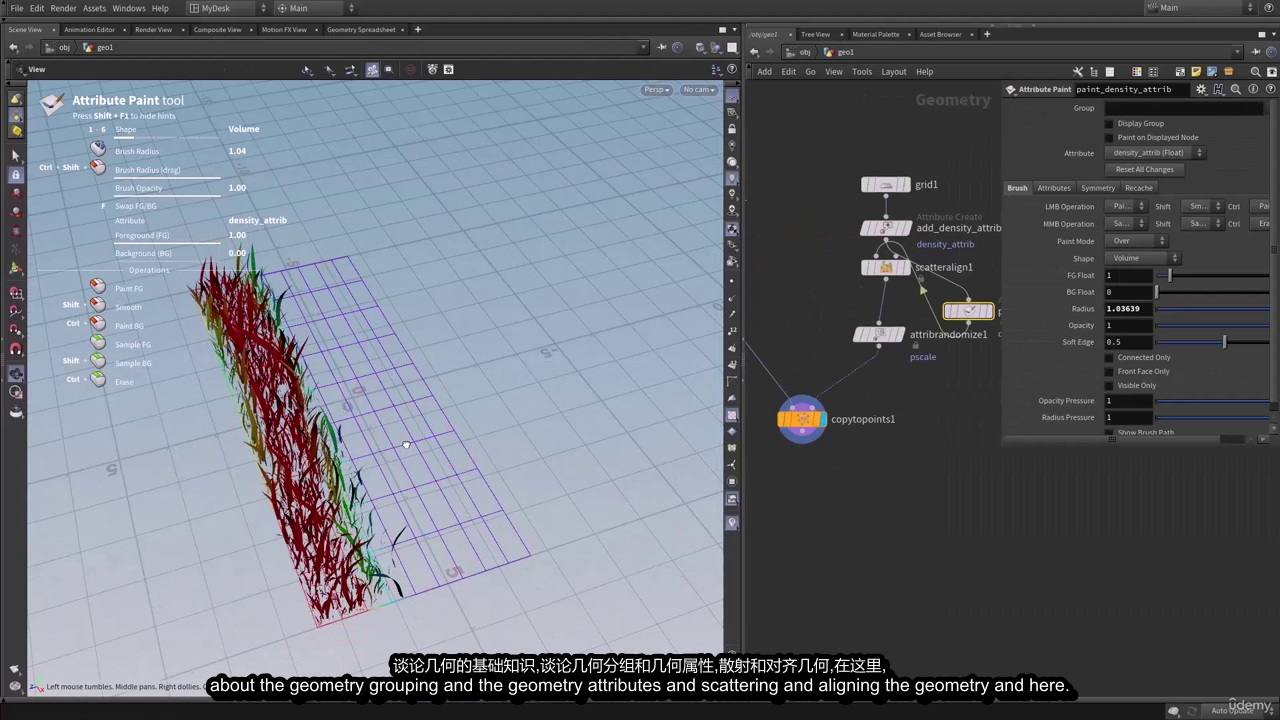Enable Paint on Displayed Node checkbox

(1109, 138)
